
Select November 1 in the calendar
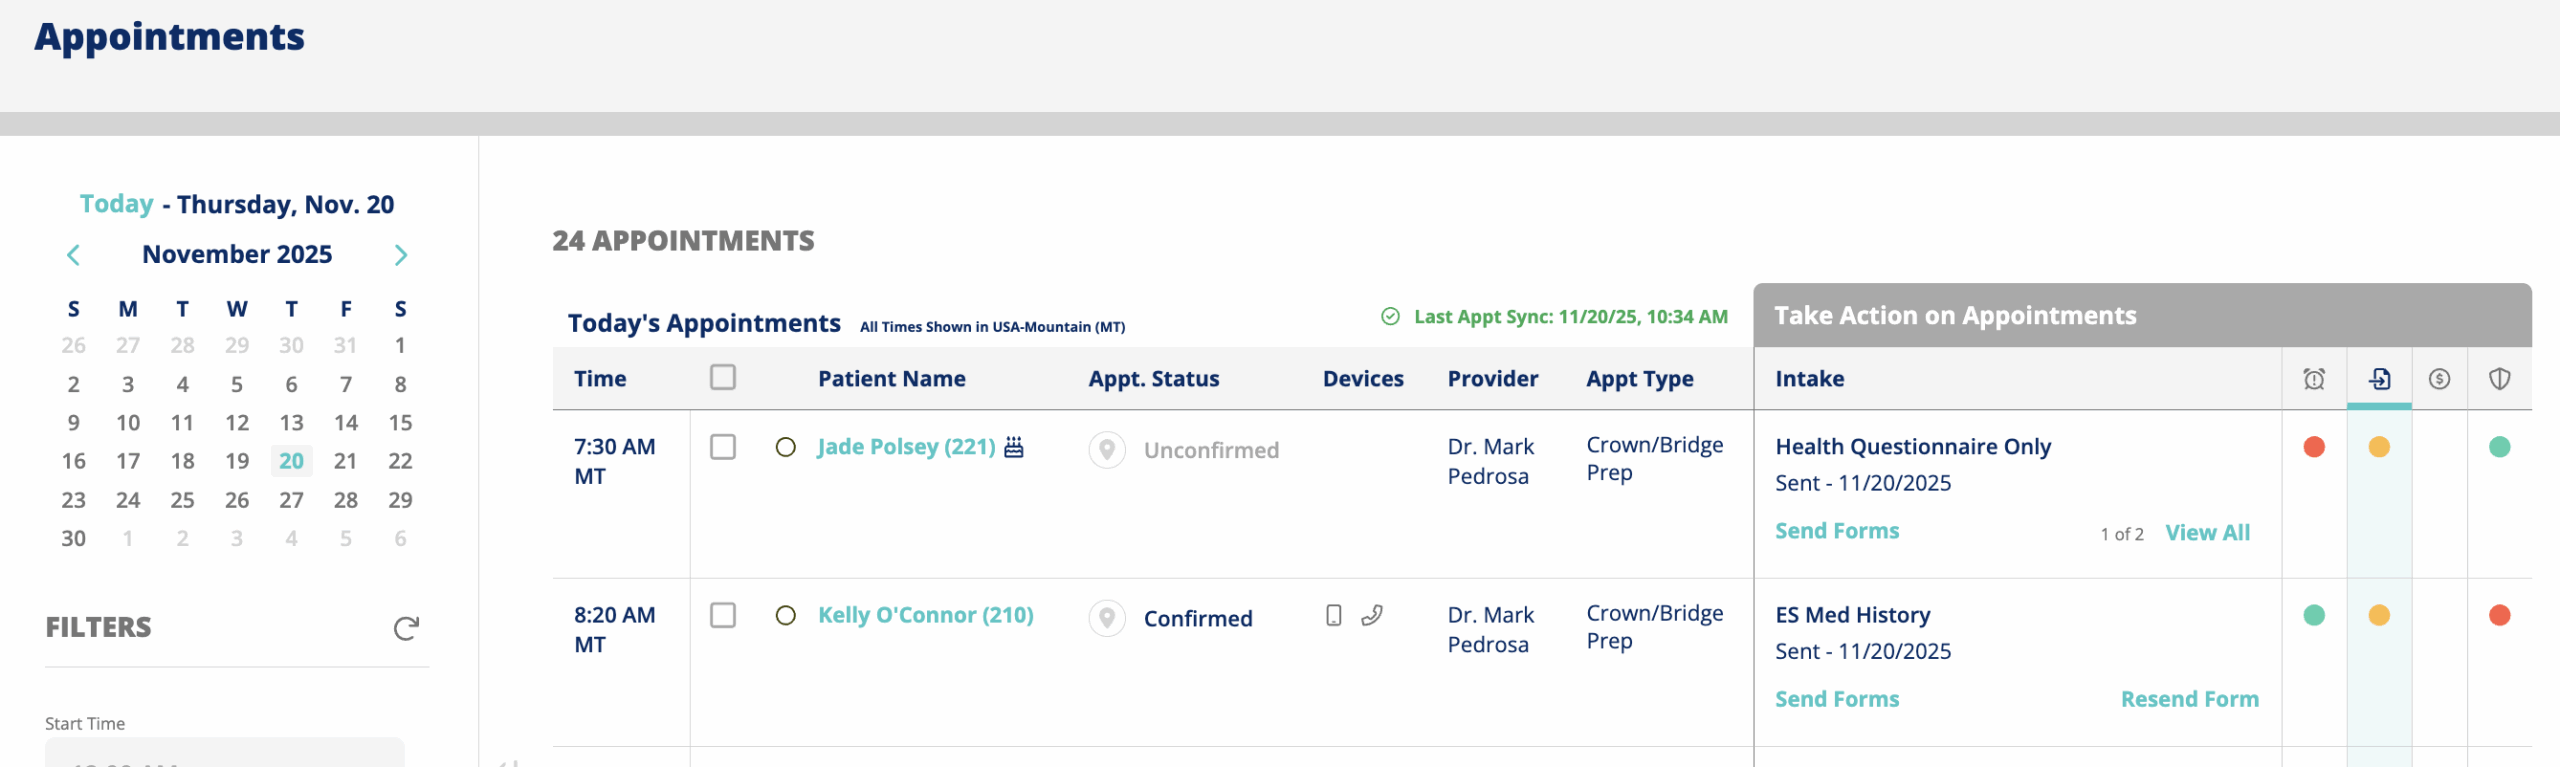pos(400,345)
